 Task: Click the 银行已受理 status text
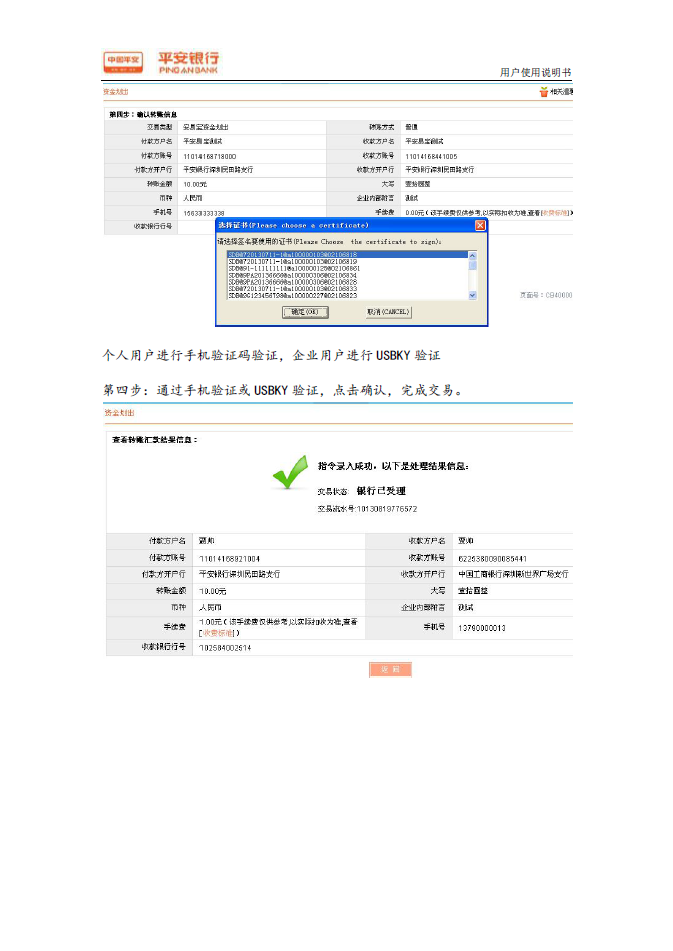[381, 491]
